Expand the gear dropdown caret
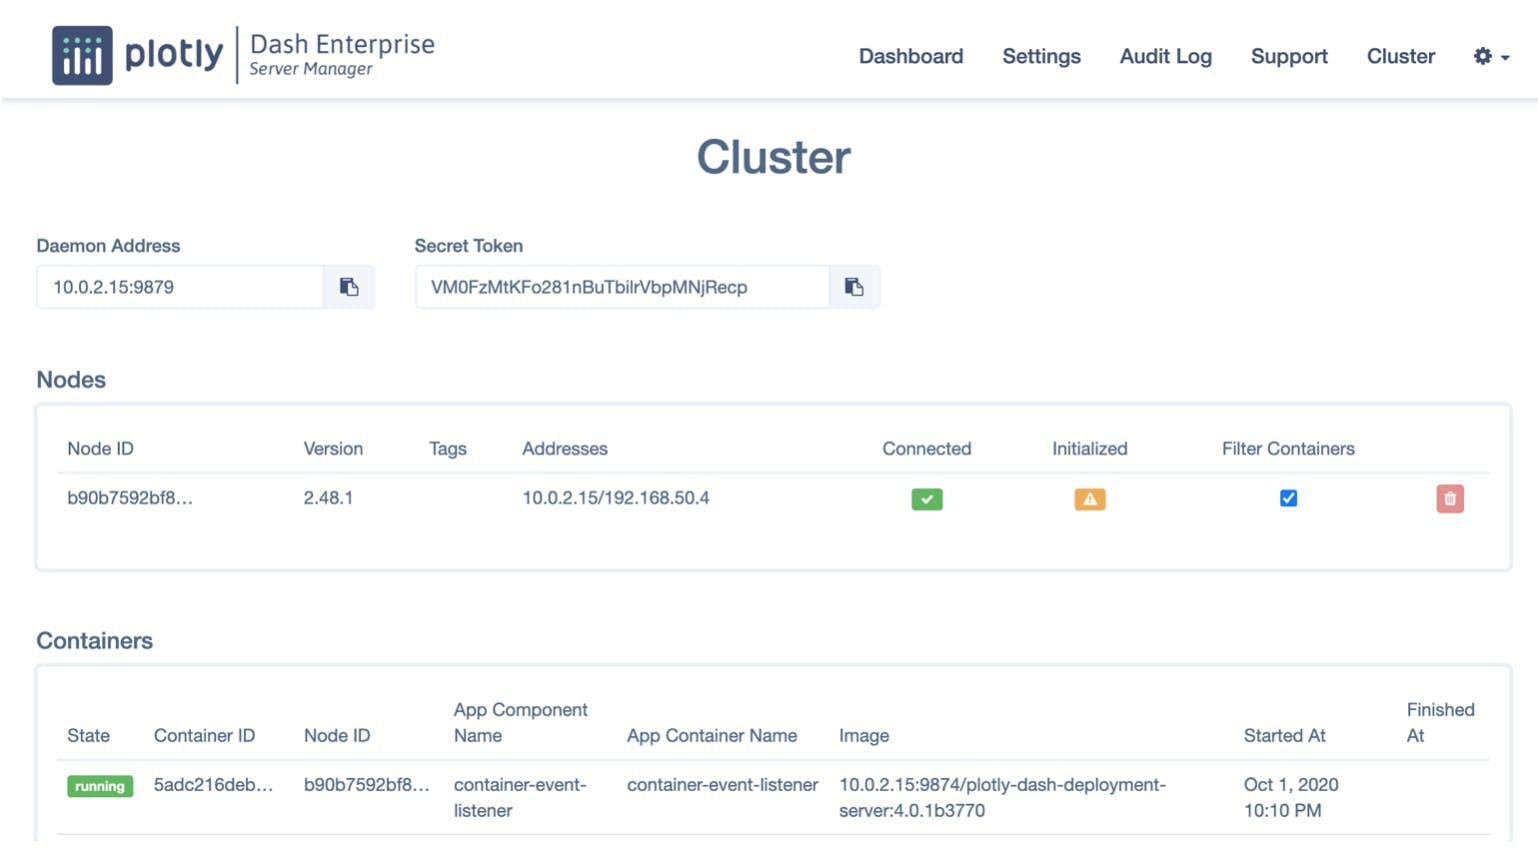The image size is (1538, 864). [1504, 58]
